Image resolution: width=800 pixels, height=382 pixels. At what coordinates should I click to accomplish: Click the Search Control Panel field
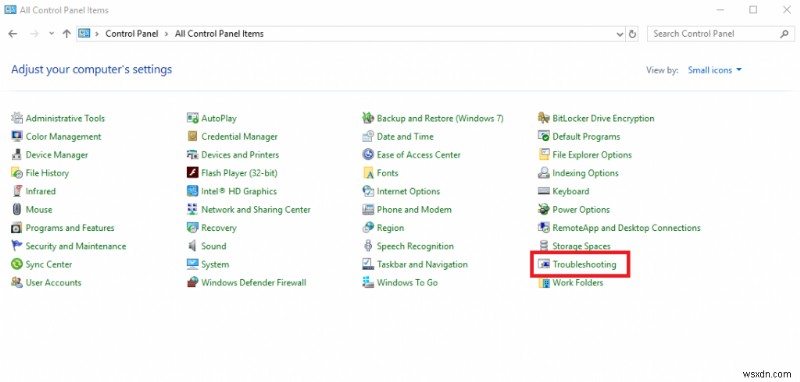(x=721, y=34)
